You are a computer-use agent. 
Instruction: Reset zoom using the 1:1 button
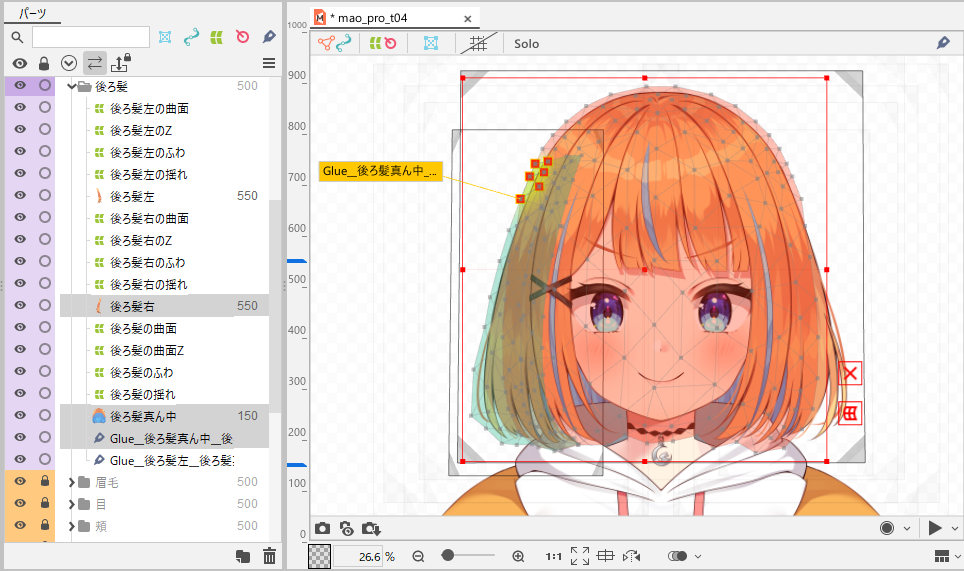[553, 556]
